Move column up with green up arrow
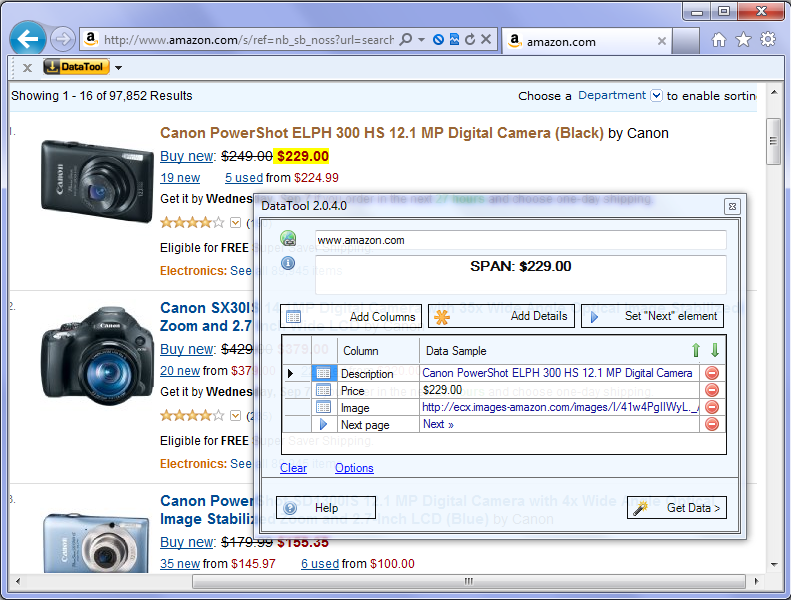 click(x=696, y=350)
